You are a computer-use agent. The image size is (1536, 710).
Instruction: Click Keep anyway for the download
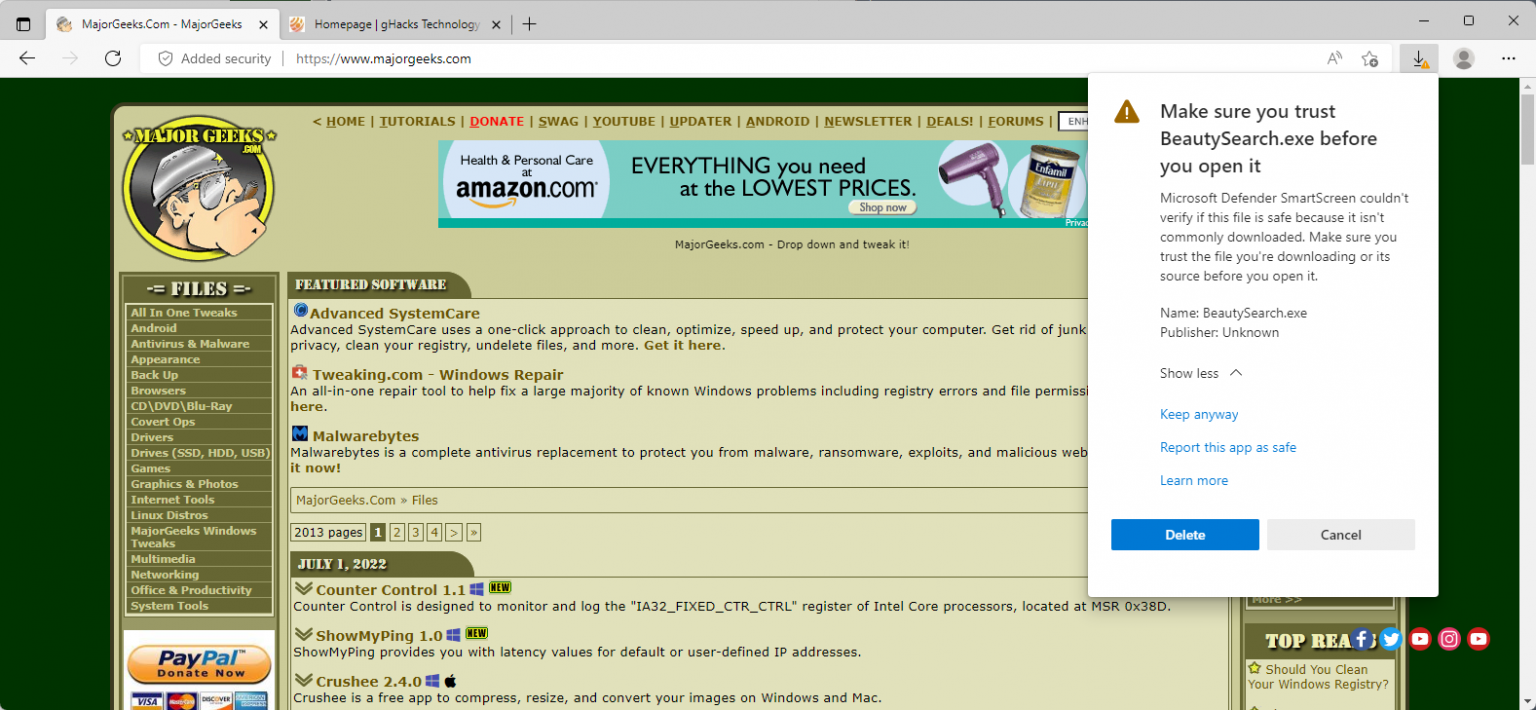click(1198, 413)
